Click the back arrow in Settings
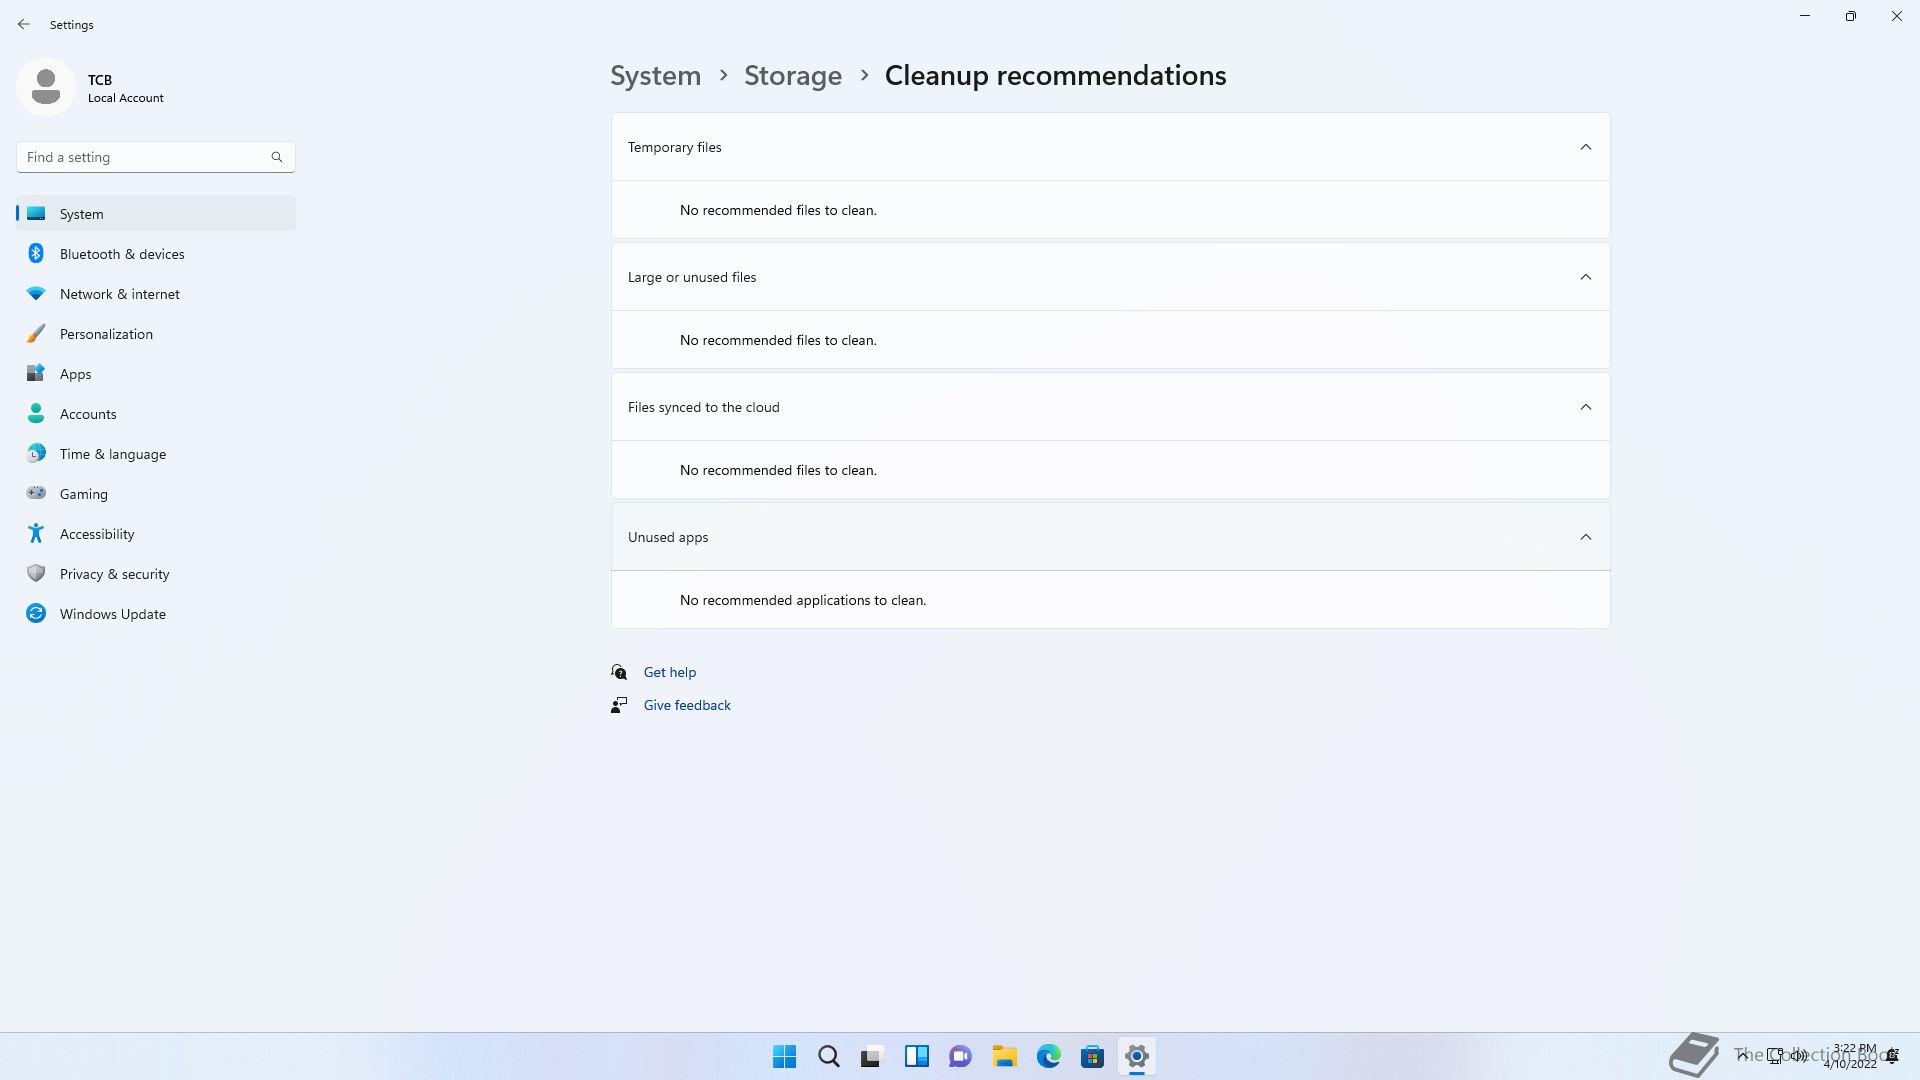 24,24
